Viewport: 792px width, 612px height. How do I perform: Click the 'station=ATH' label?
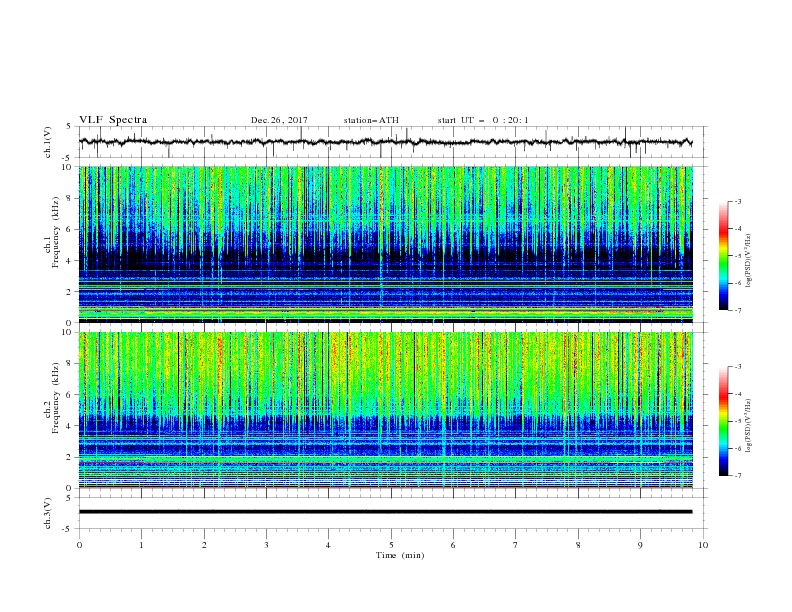[371, 120]
